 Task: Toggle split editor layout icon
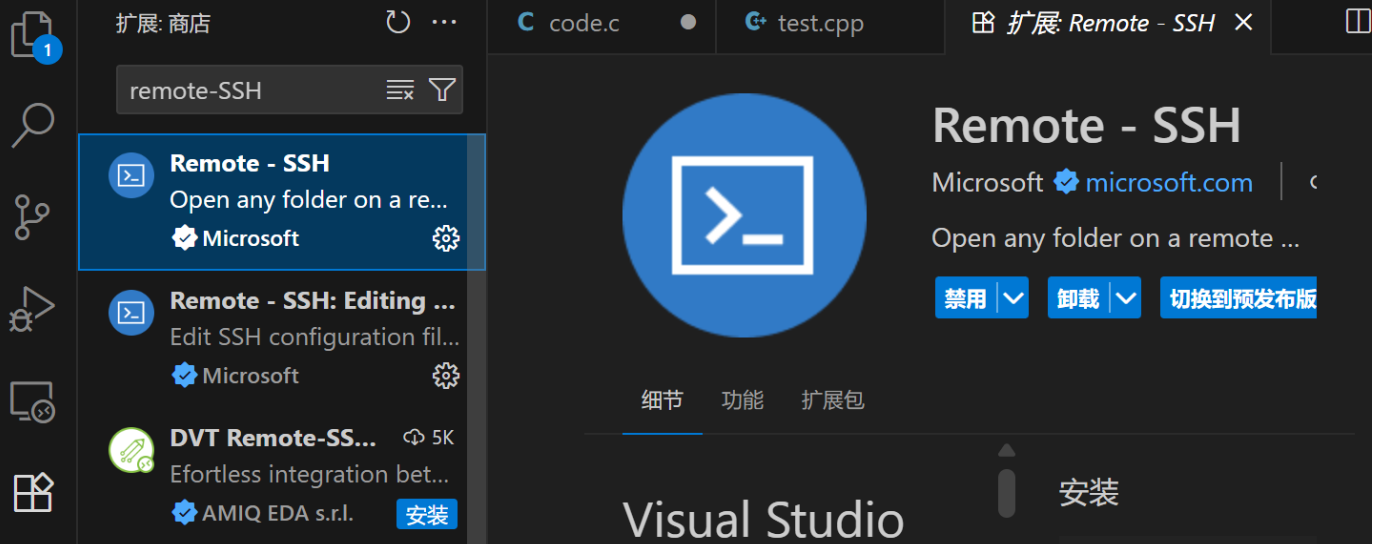point(1358,22)
